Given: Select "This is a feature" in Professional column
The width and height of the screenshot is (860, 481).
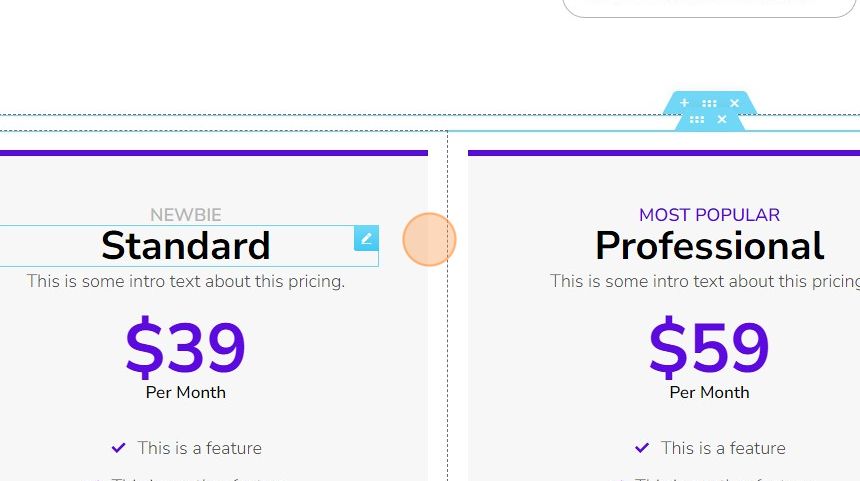Looking at the screenshot, I should pos(723,448).
